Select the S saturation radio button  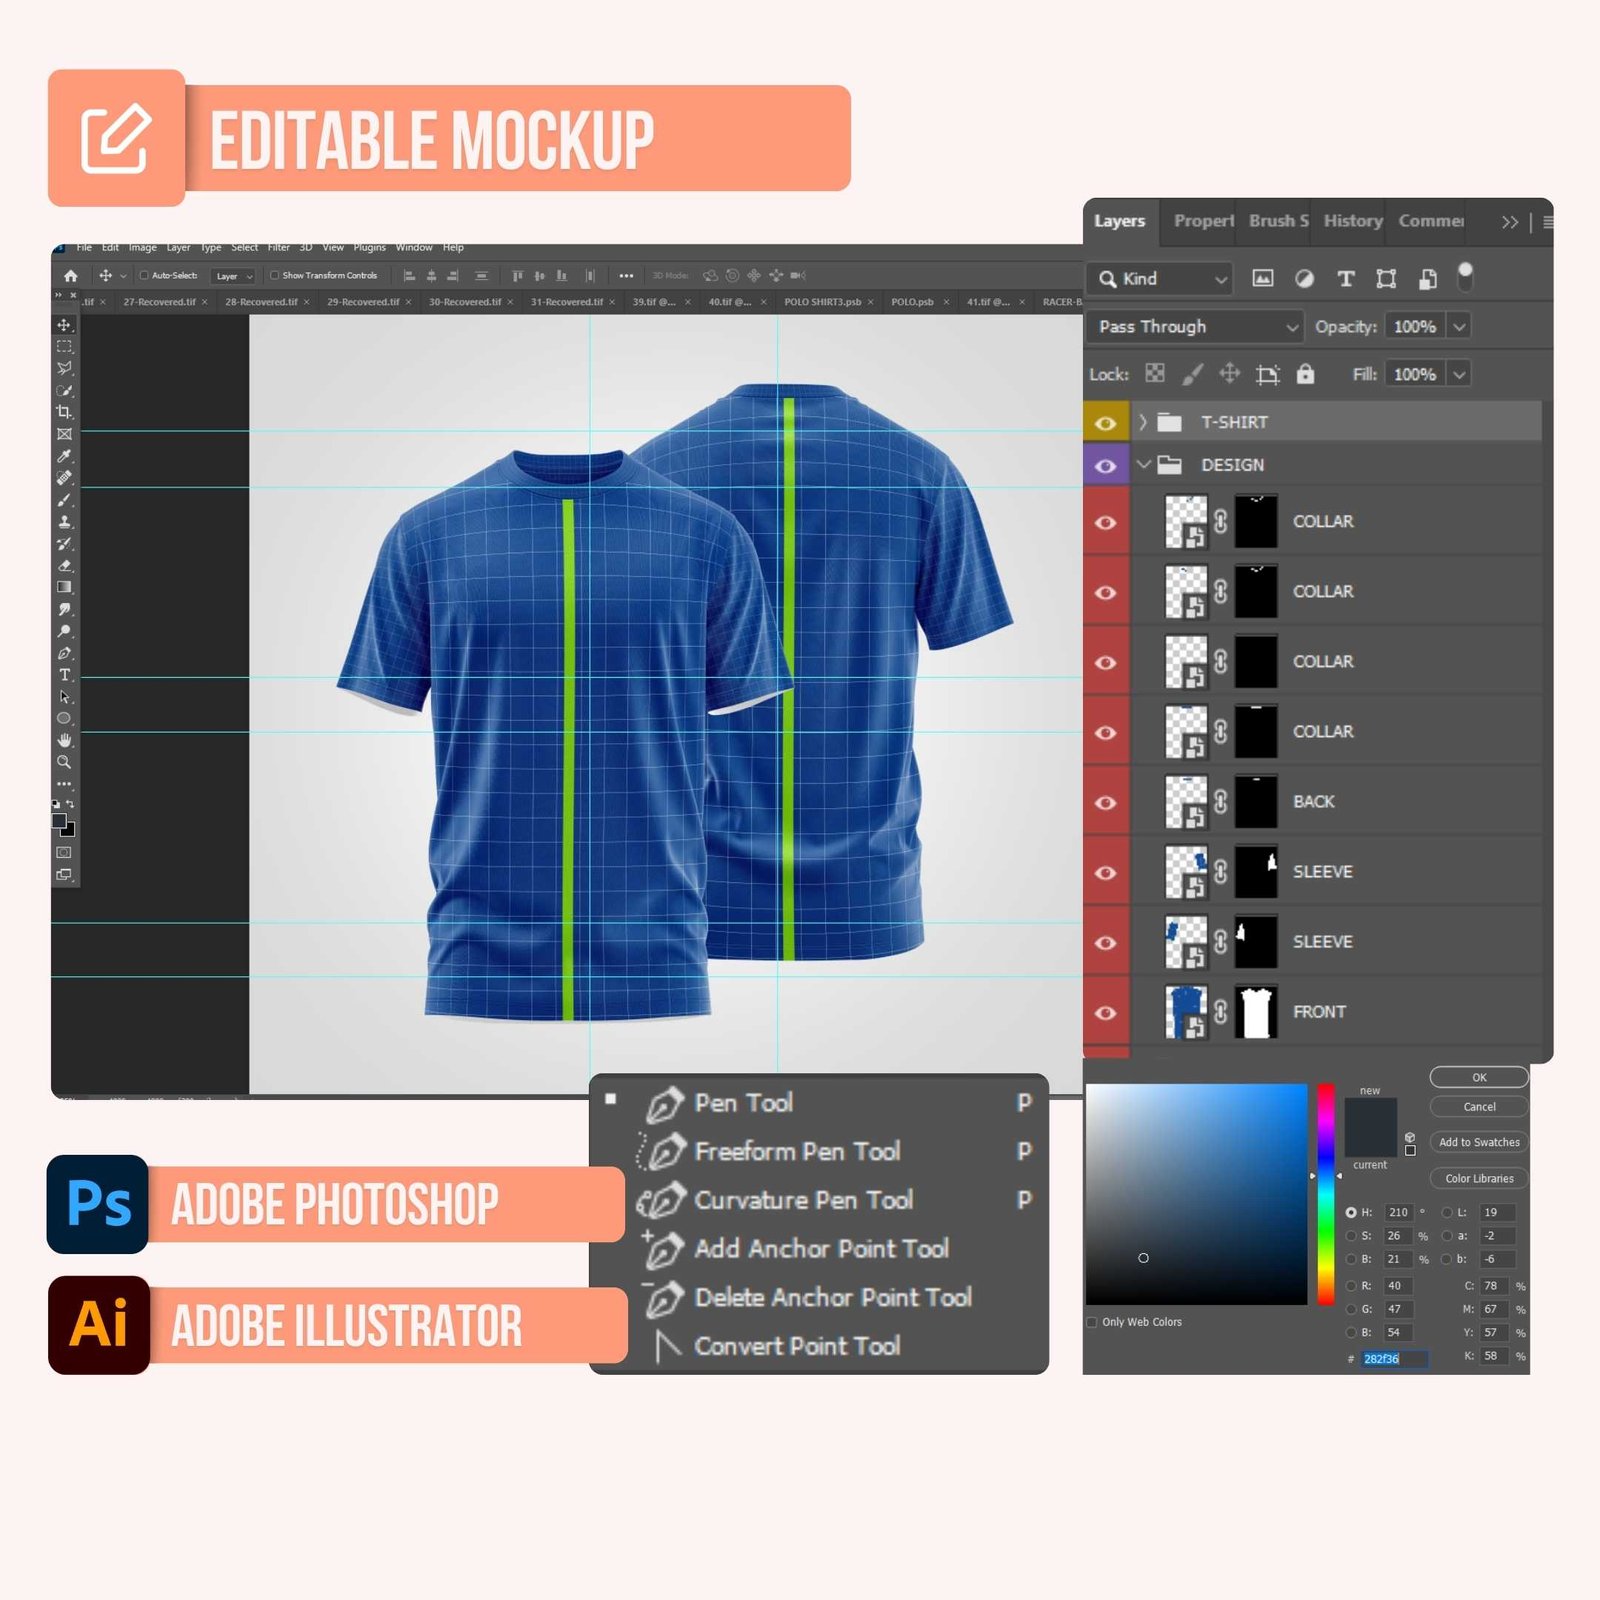point(1351,1236)
